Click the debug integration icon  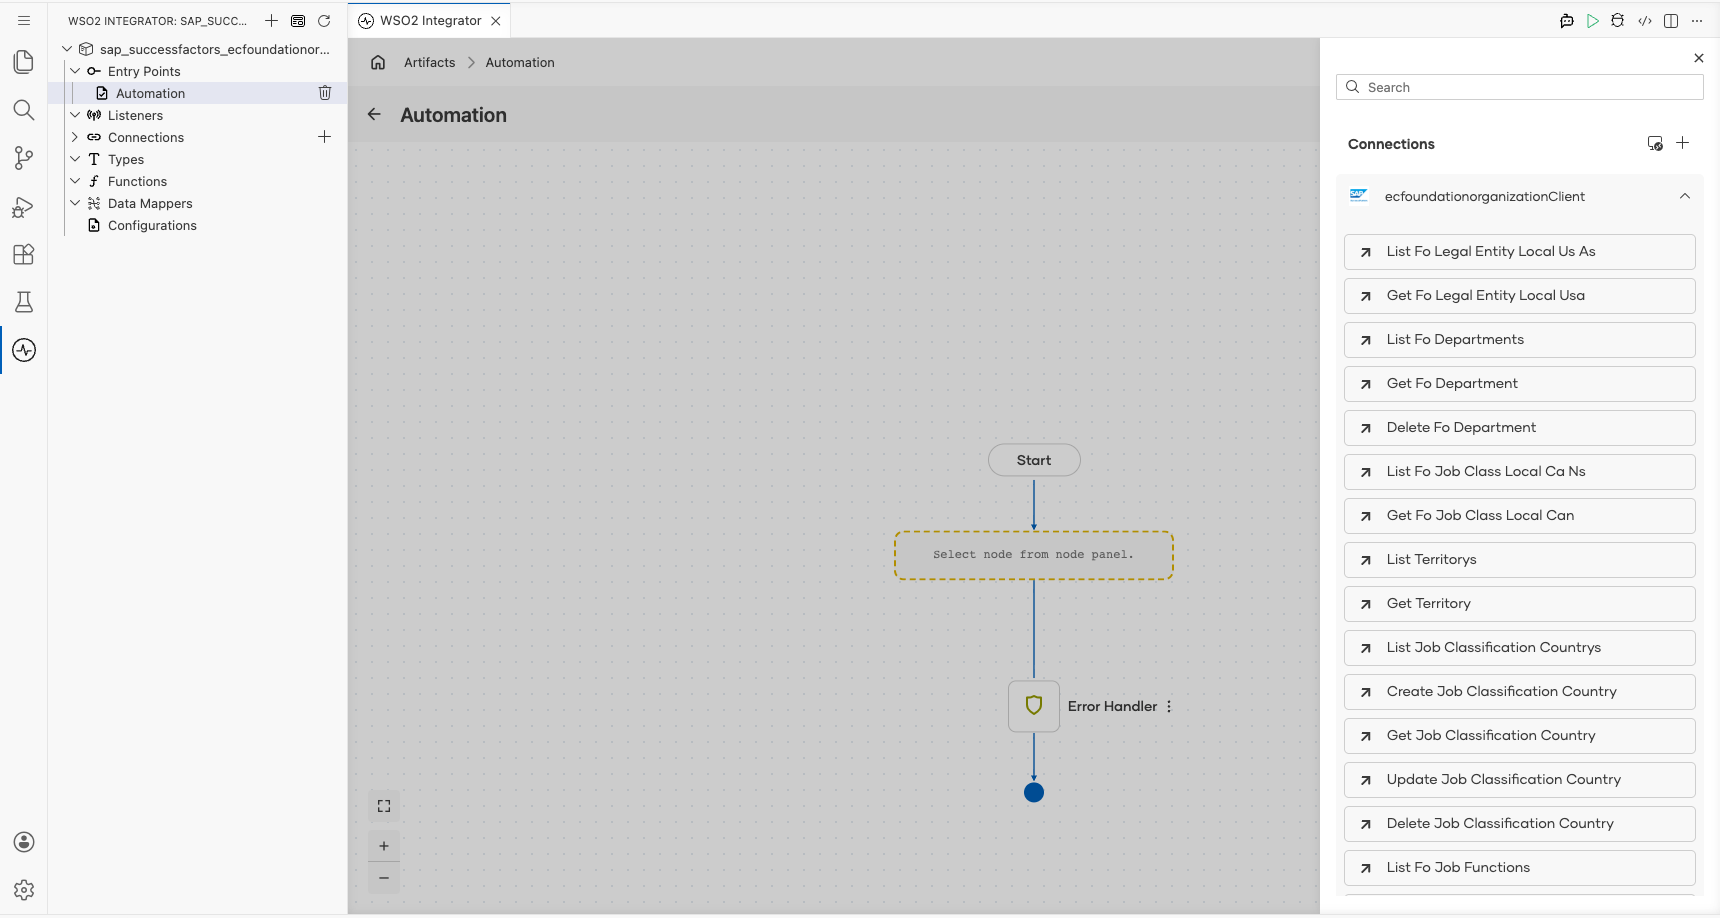click(1618, 20)
